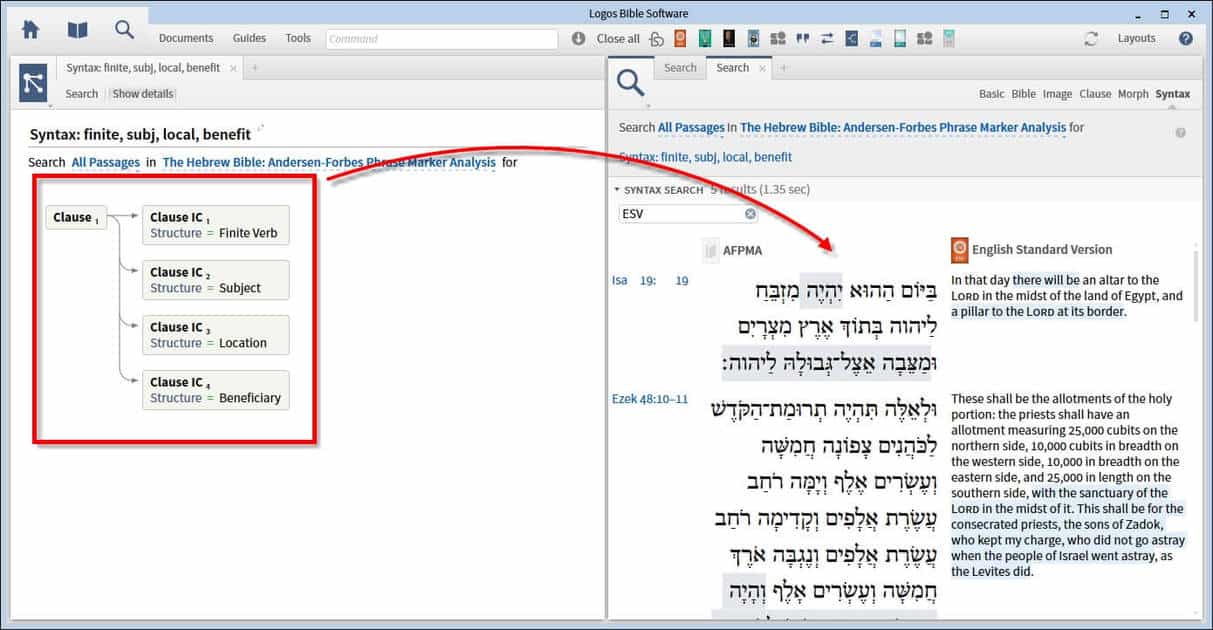Open the Help question mark icon
The width and height of the screenshot is (1213, 630).
[1186, 39]
